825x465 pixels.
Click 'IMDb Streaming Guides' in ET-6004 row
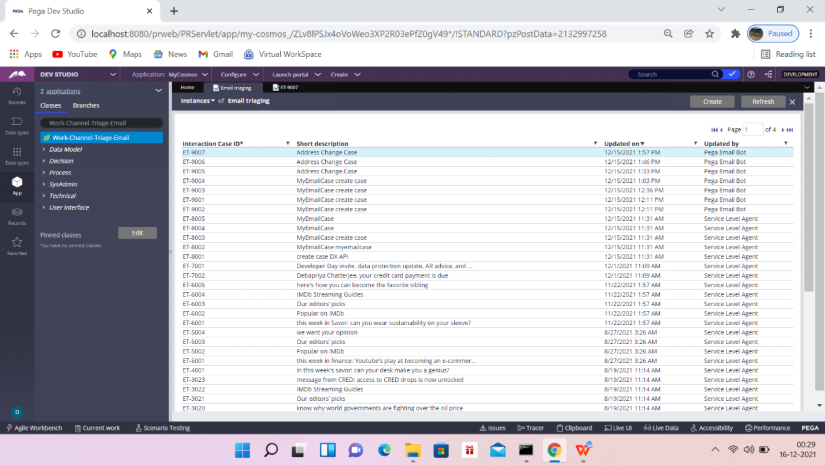click(x=329, y=295)
